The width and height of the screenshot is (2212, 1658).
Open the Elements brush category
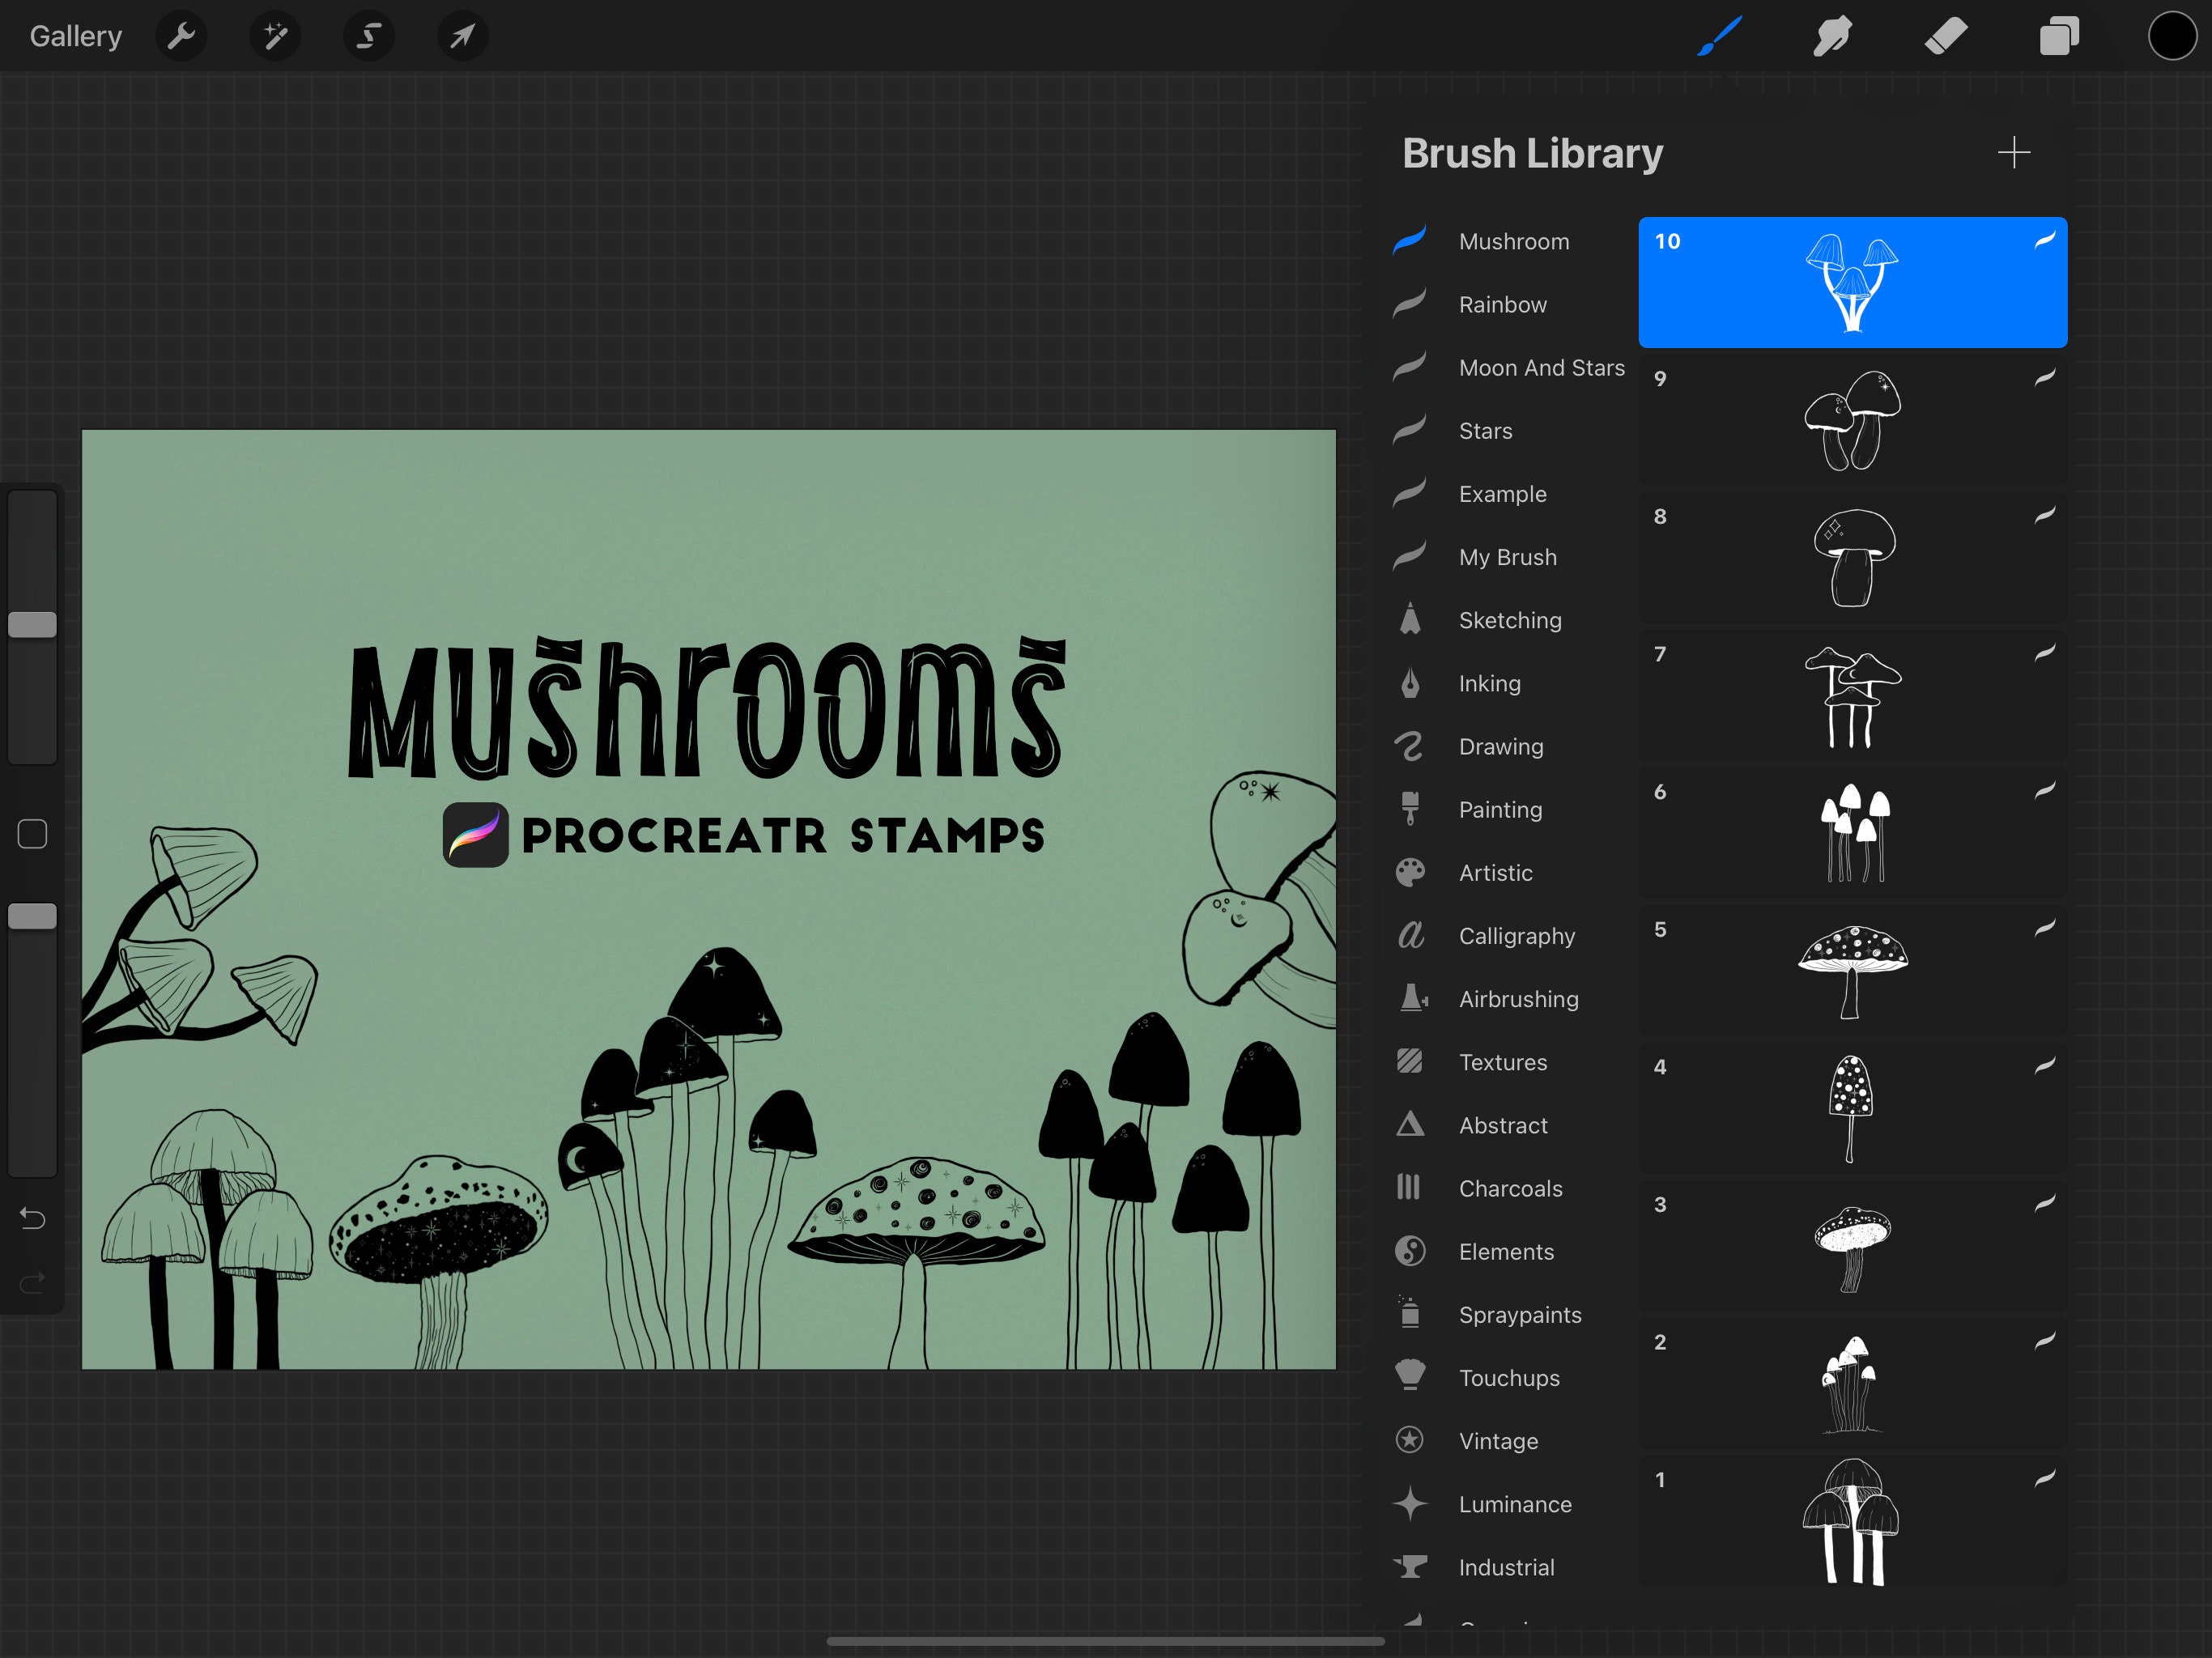1510,1251
